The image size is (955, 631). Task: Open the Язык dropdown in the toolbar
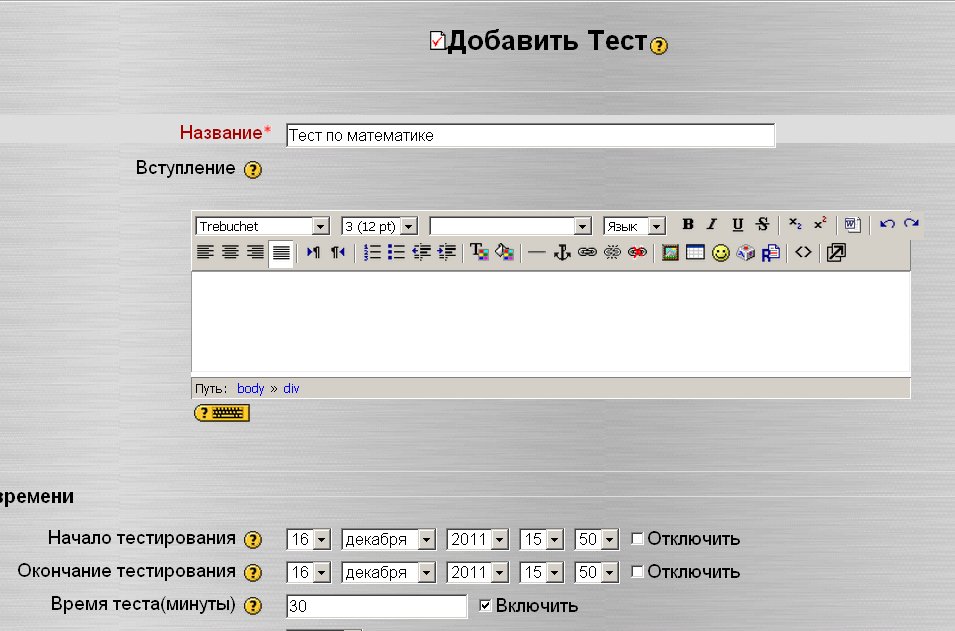(633, 225)
